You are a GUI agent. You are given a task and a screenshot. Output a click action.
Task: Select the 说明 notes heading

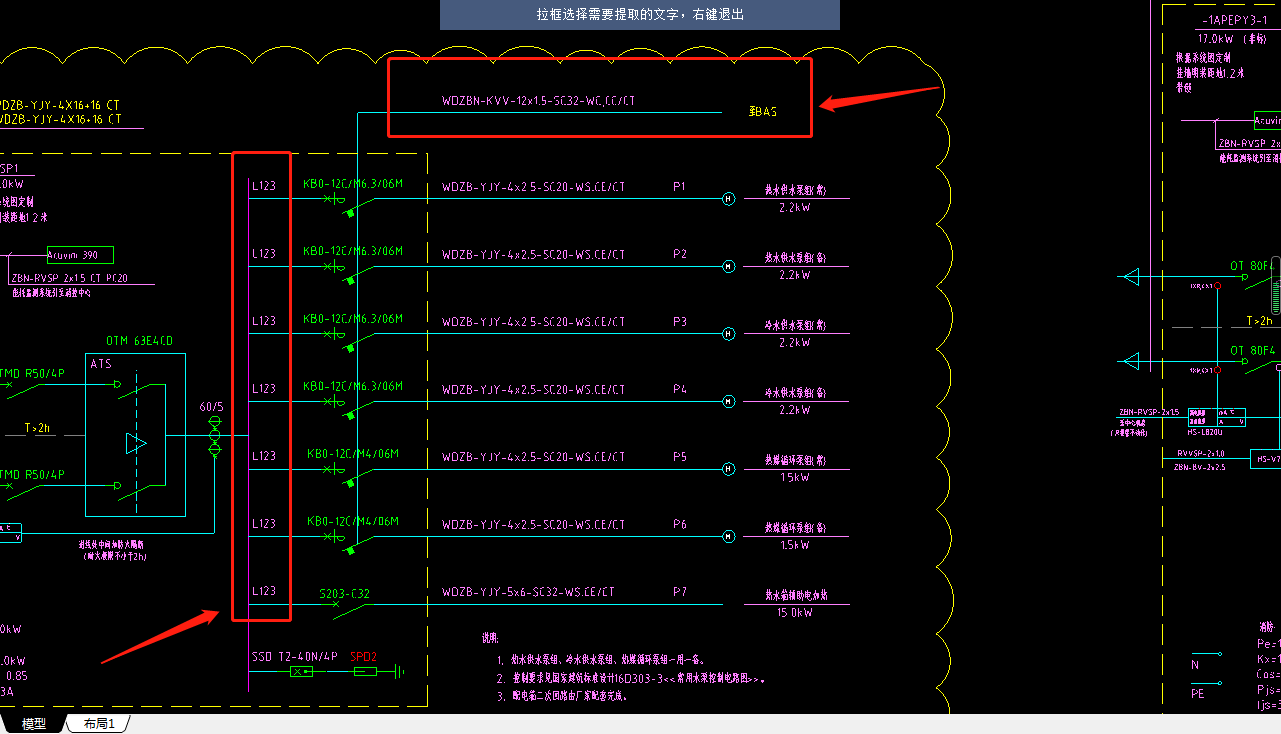490,637
